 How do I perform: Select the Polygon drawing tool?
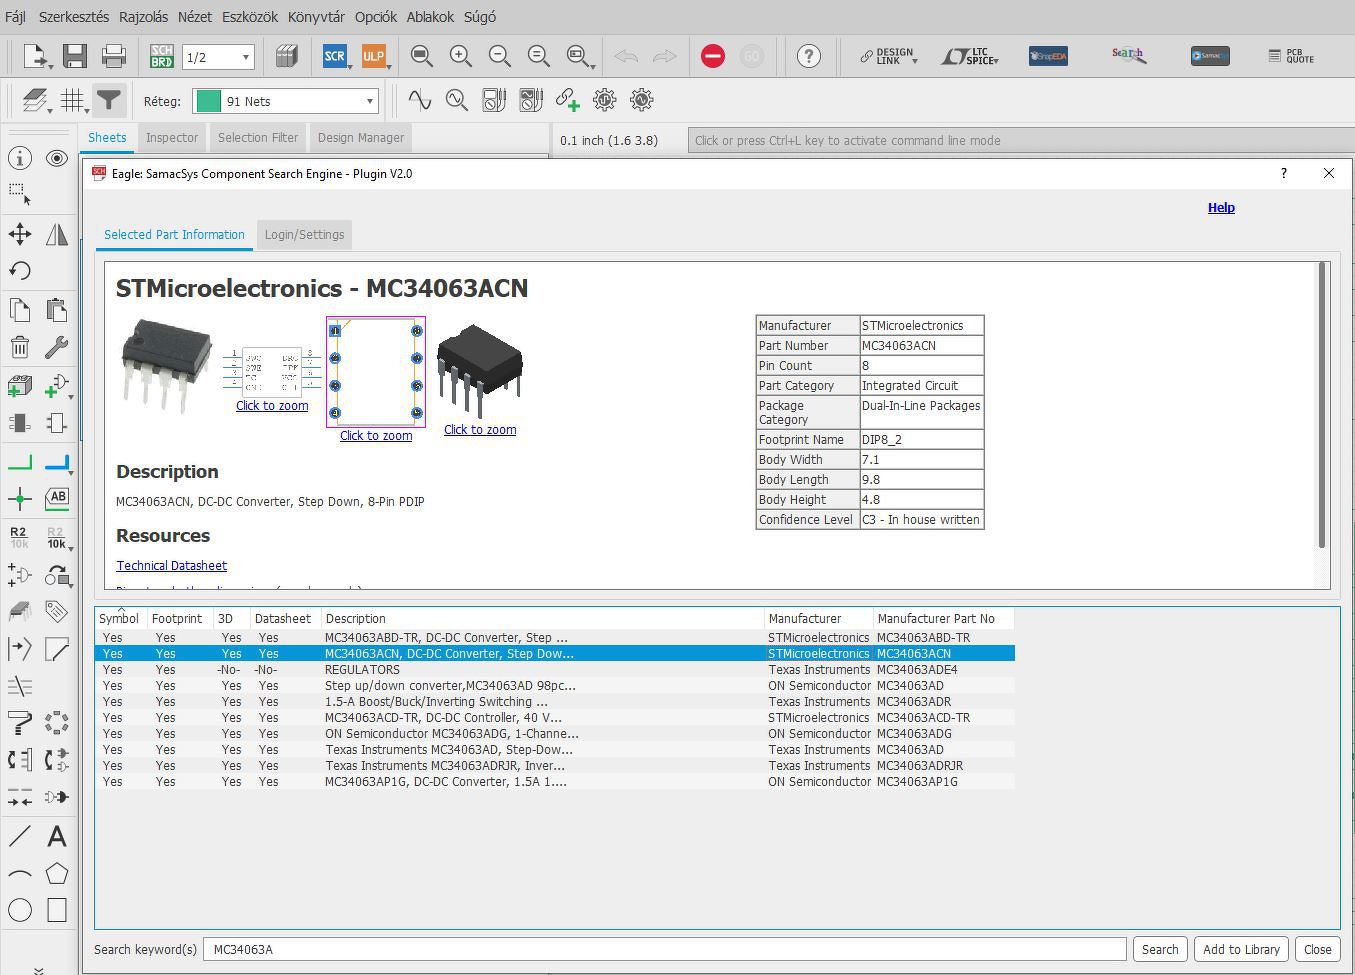click(x=57, y=873)
